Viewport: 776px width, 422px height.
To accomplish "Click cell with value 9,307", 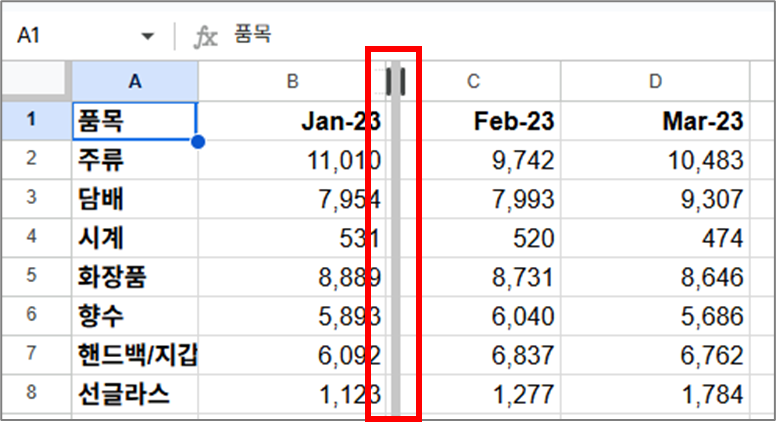I will click(x=655, y=198).
